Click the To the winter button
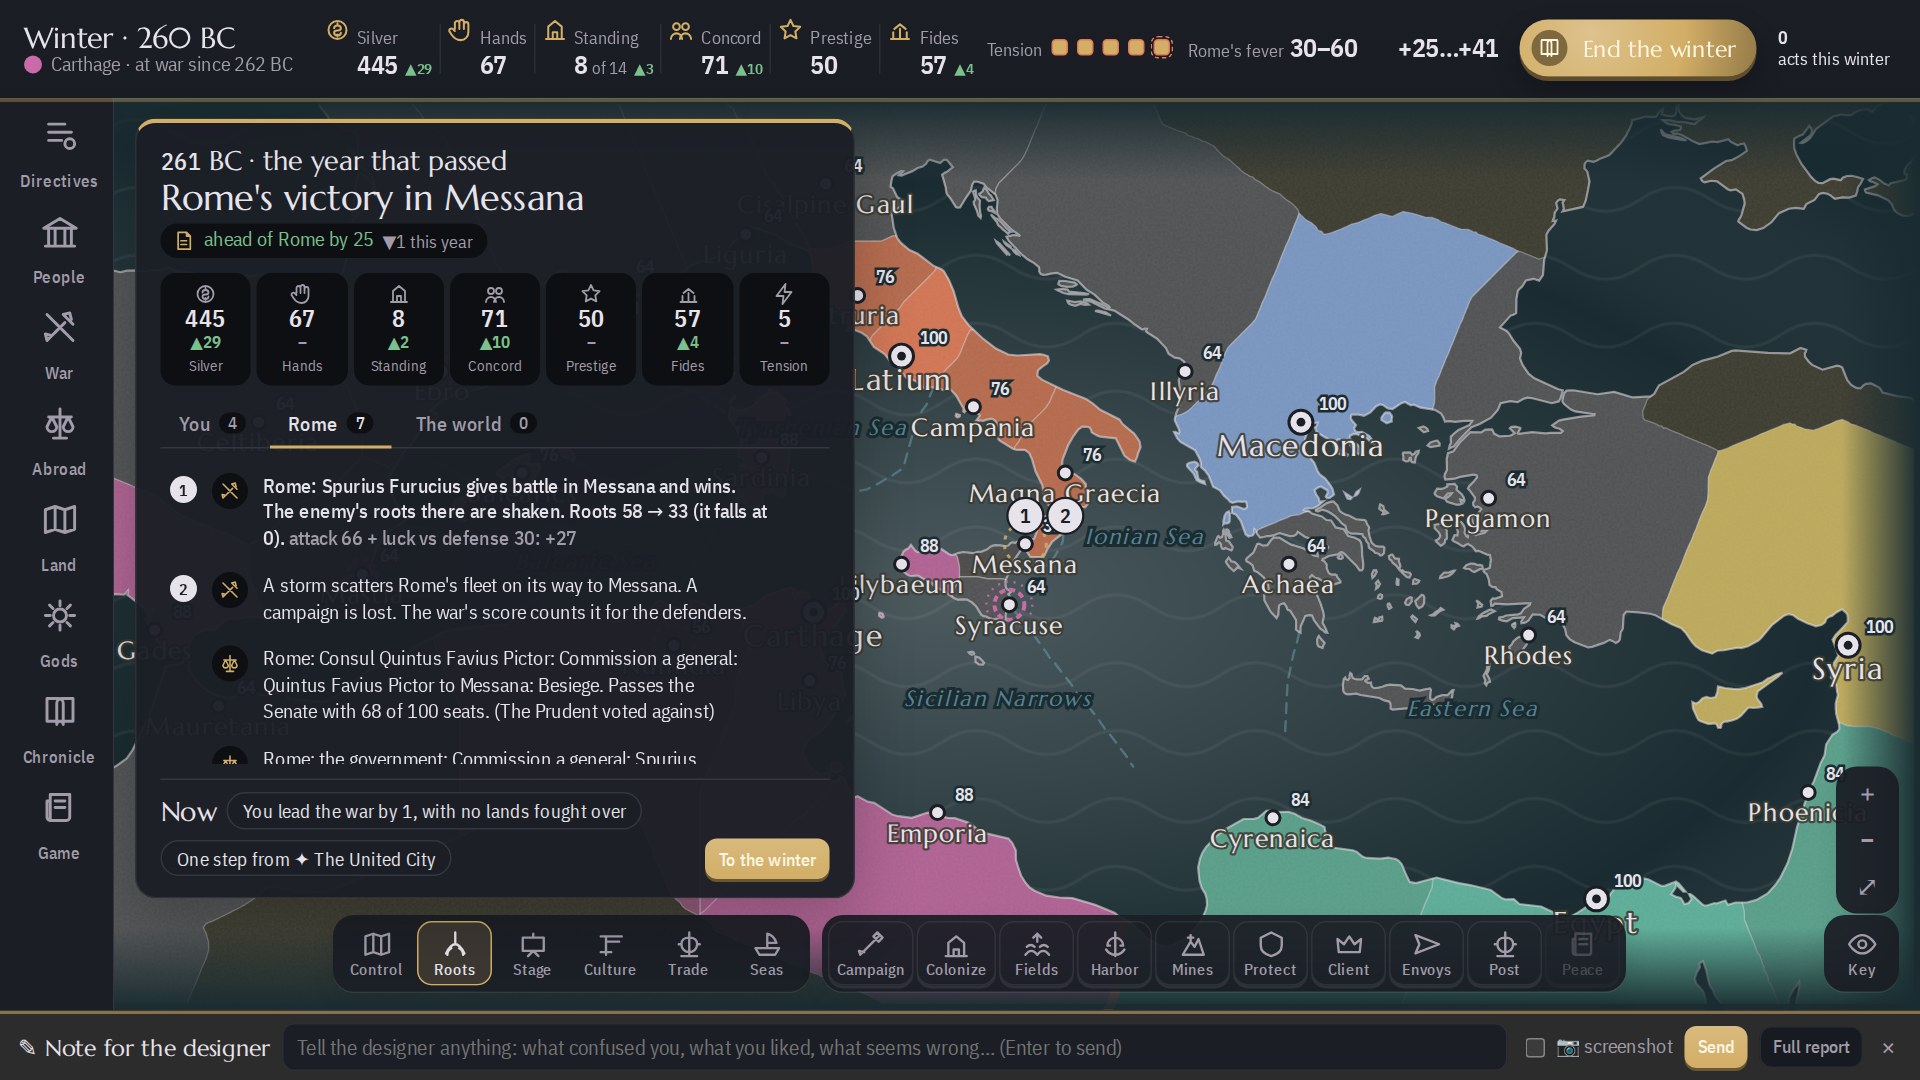Viewport: 1920px width, 1080px height. [767, 859]
